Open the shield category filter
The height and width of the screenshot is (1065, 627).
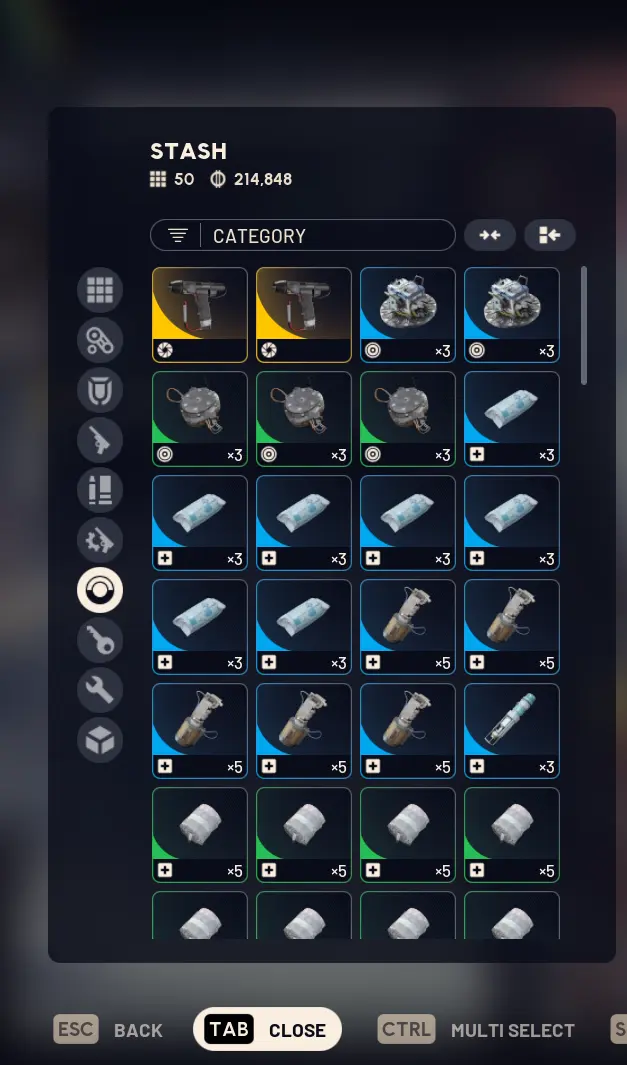click(x=100, y=390)
